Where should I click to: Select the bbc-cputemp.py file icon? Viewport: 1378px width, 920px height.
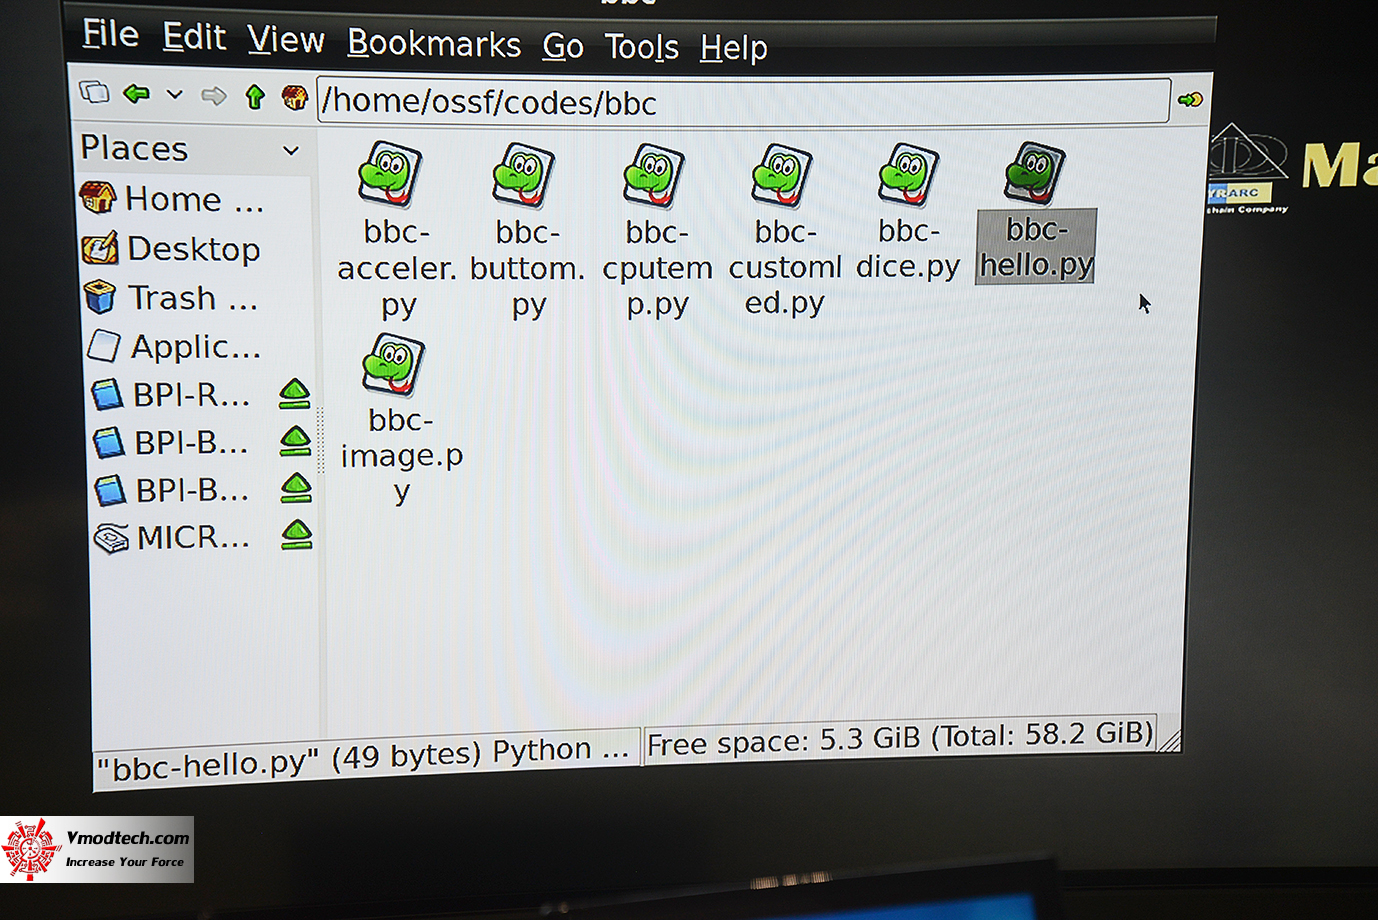pyautogui.click(x=653, y=176)
